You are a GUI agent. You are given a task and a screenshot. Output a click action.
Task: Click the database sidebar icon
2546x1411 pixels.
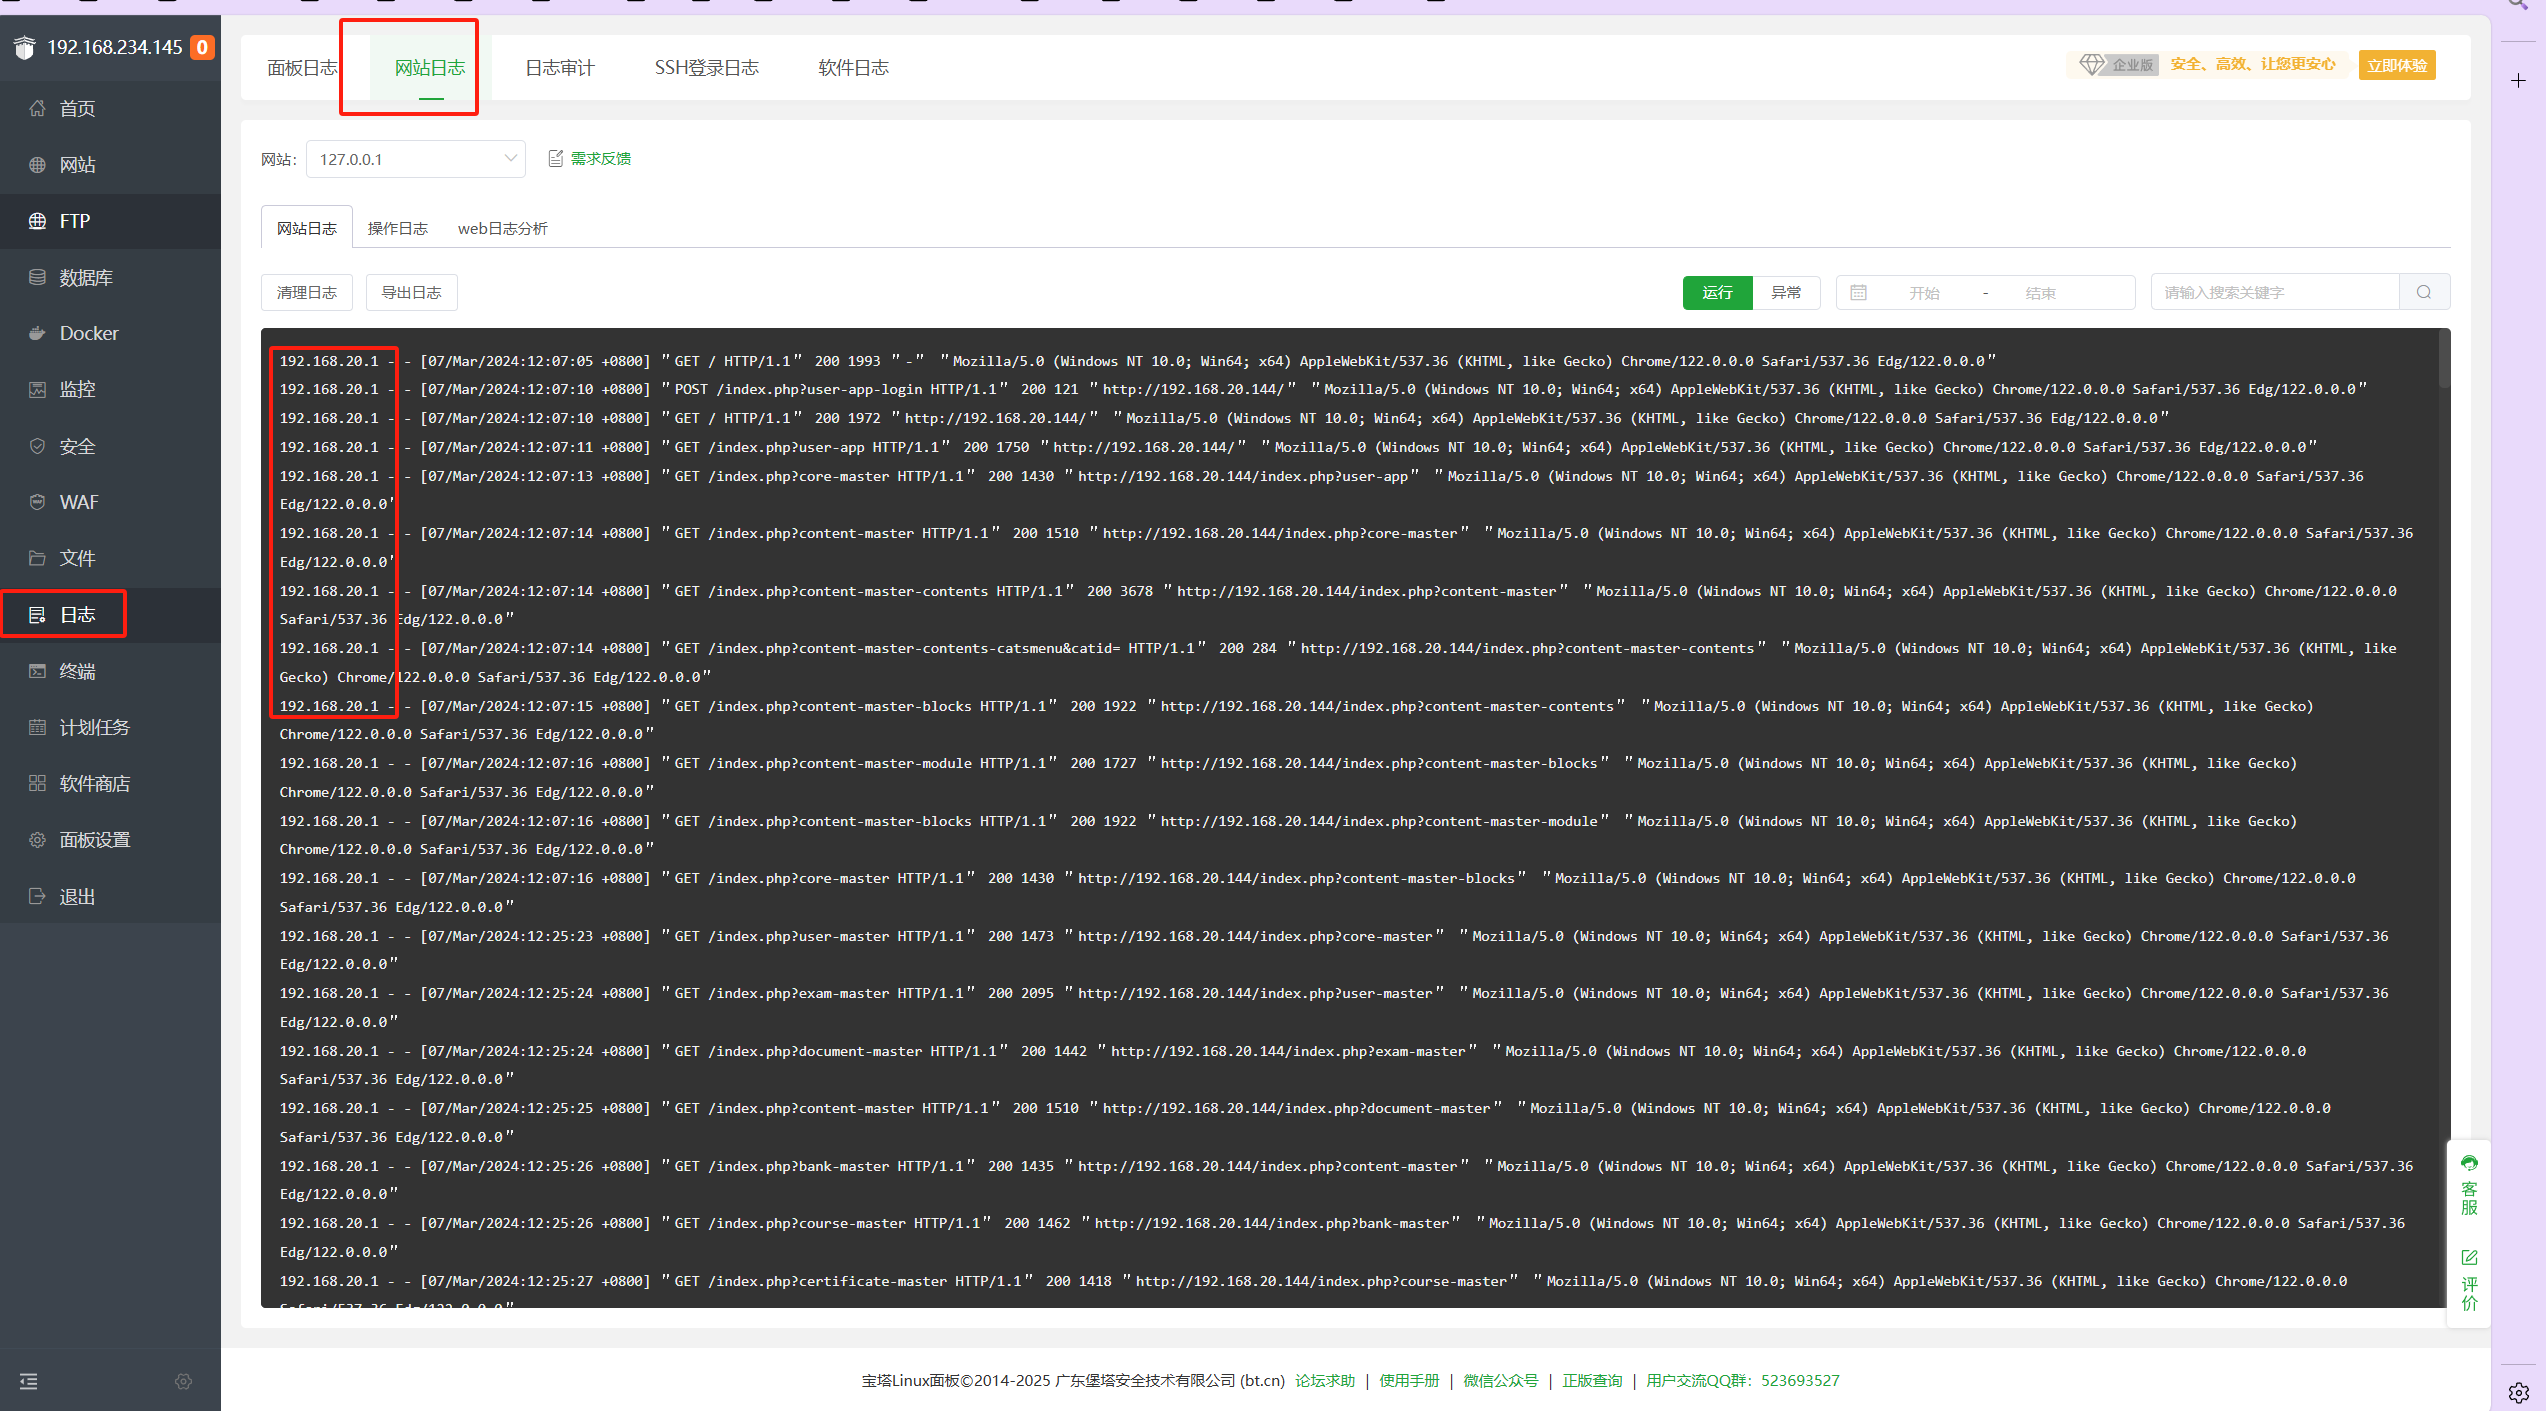[x=37, y=277]
